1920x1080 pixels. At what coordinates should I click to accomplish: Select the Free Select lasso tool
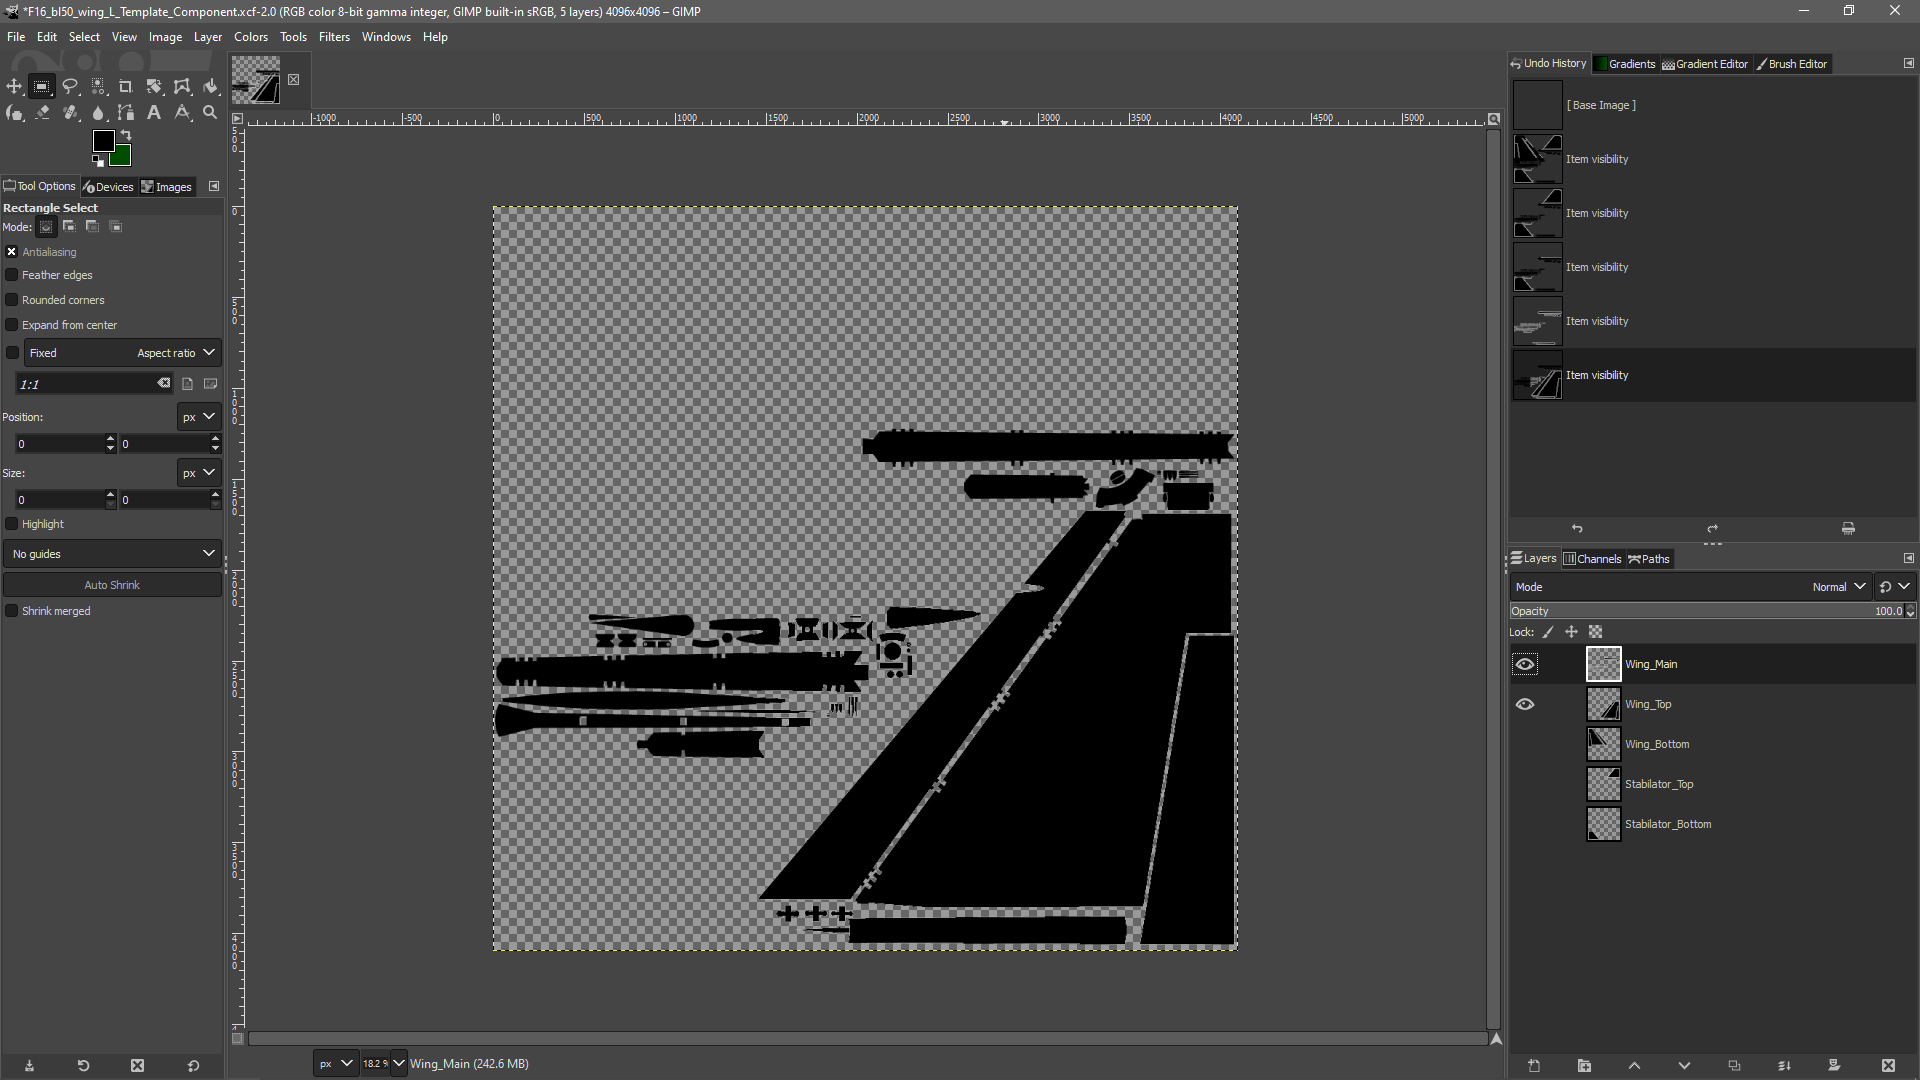click(70, 87)
